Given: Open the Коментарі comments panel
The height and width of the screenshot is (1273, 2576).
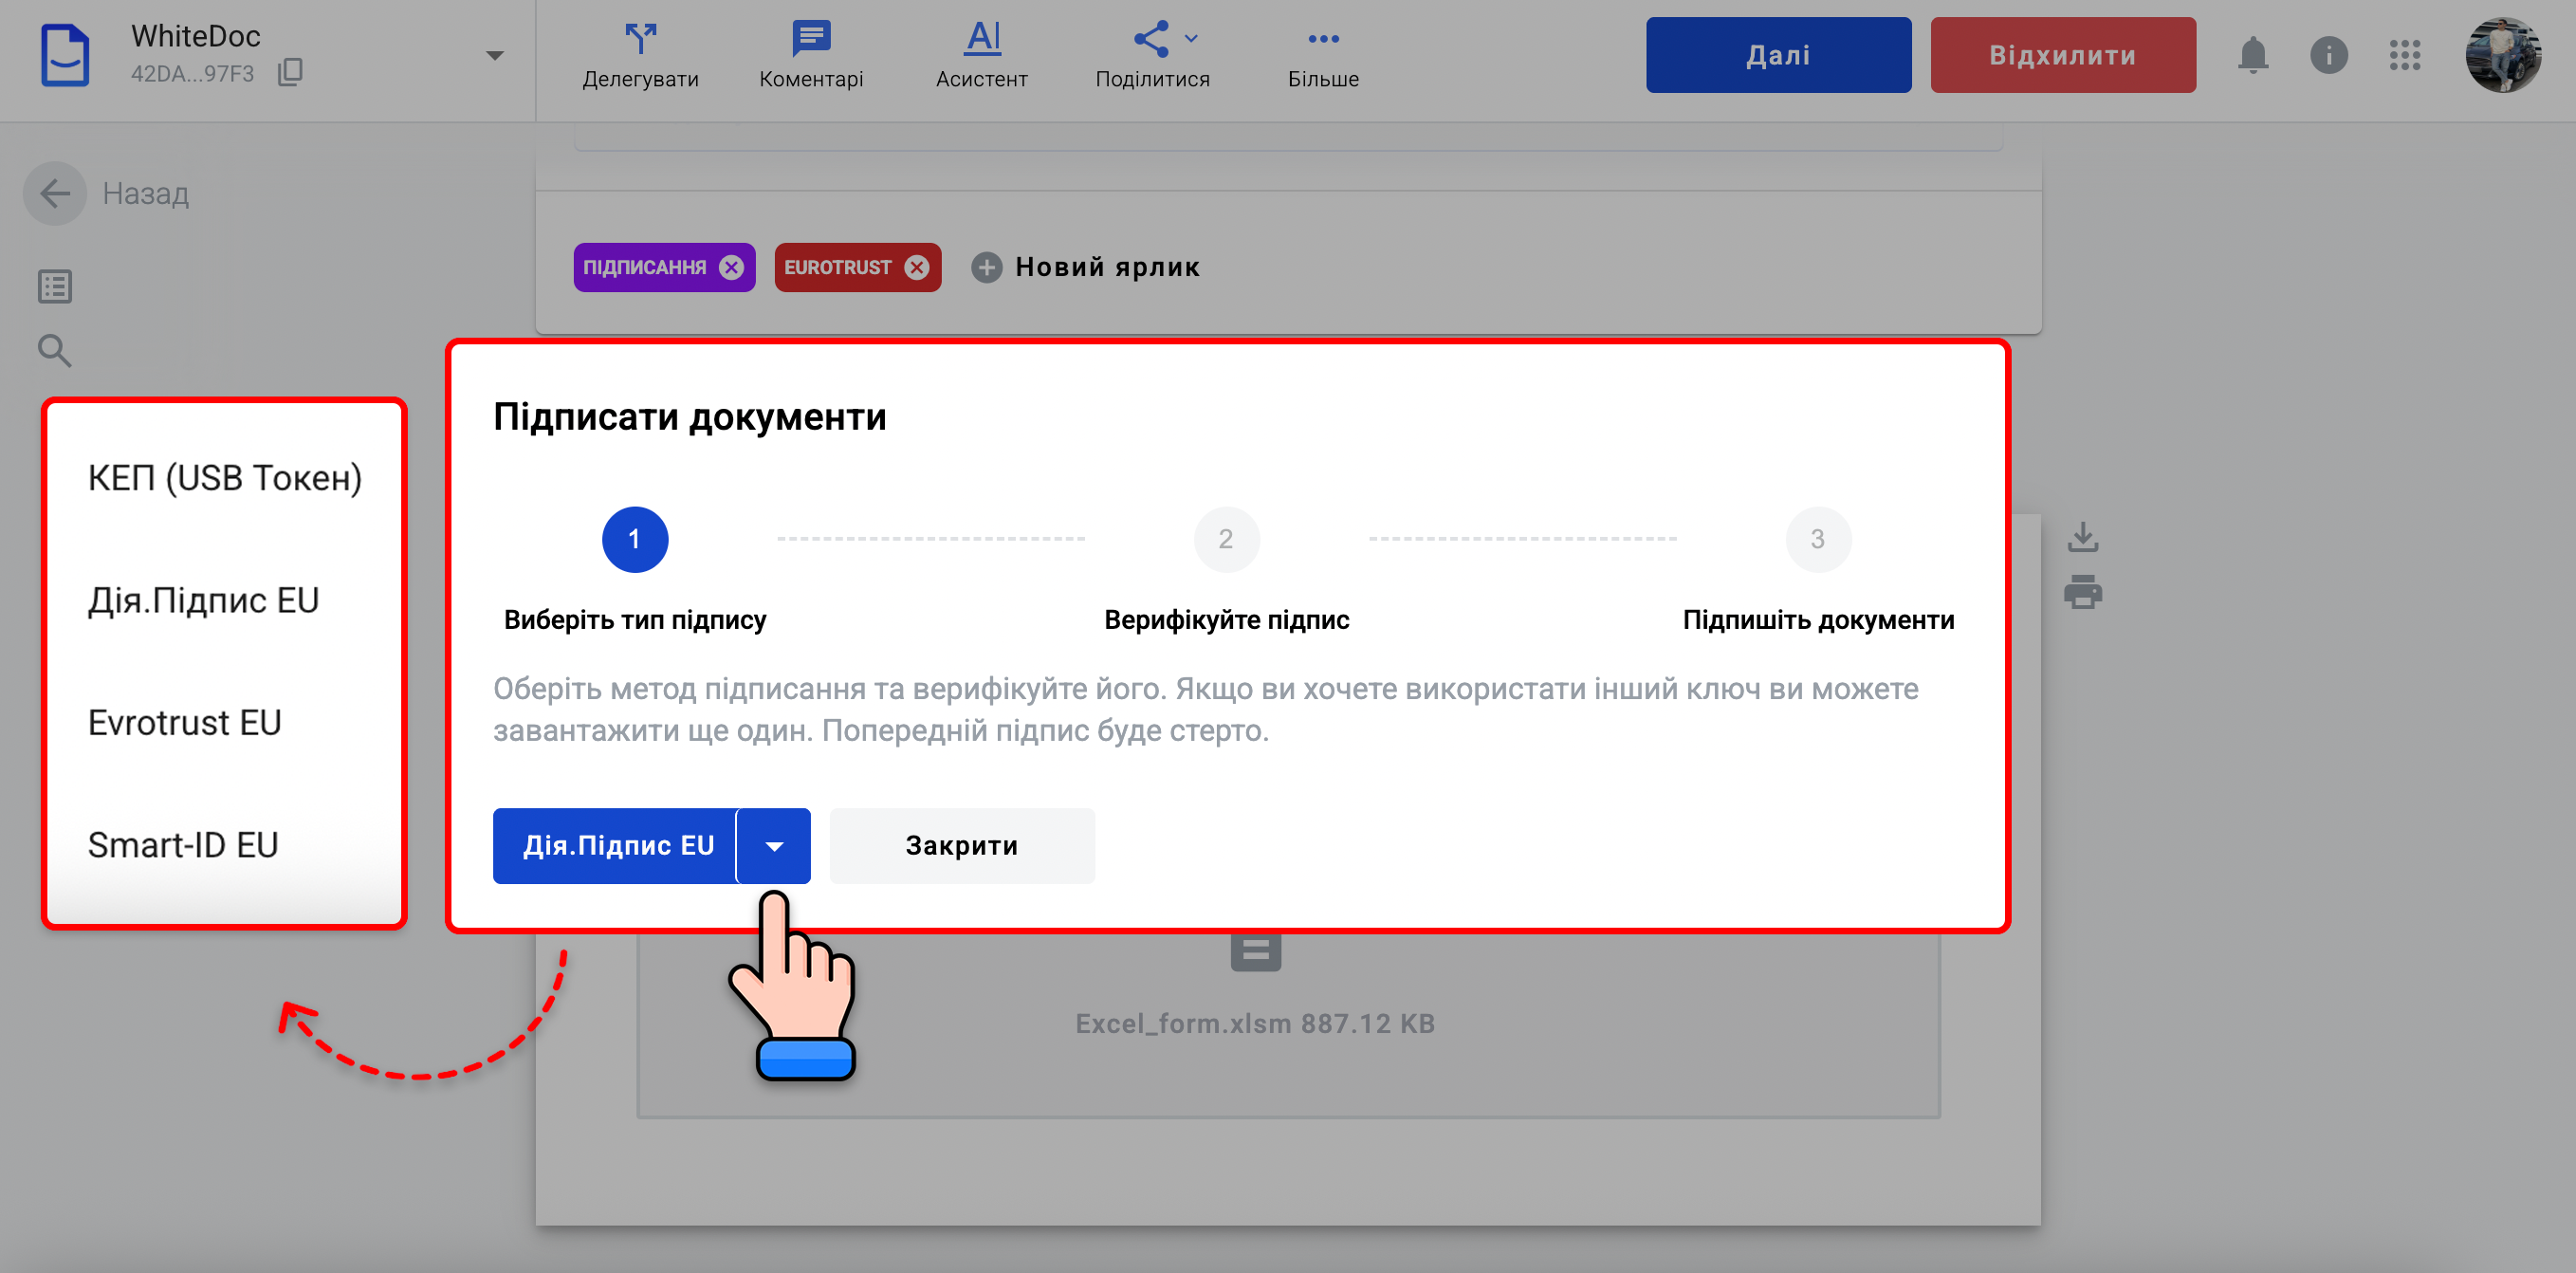Looking at the screenshot, I should 810,40.
